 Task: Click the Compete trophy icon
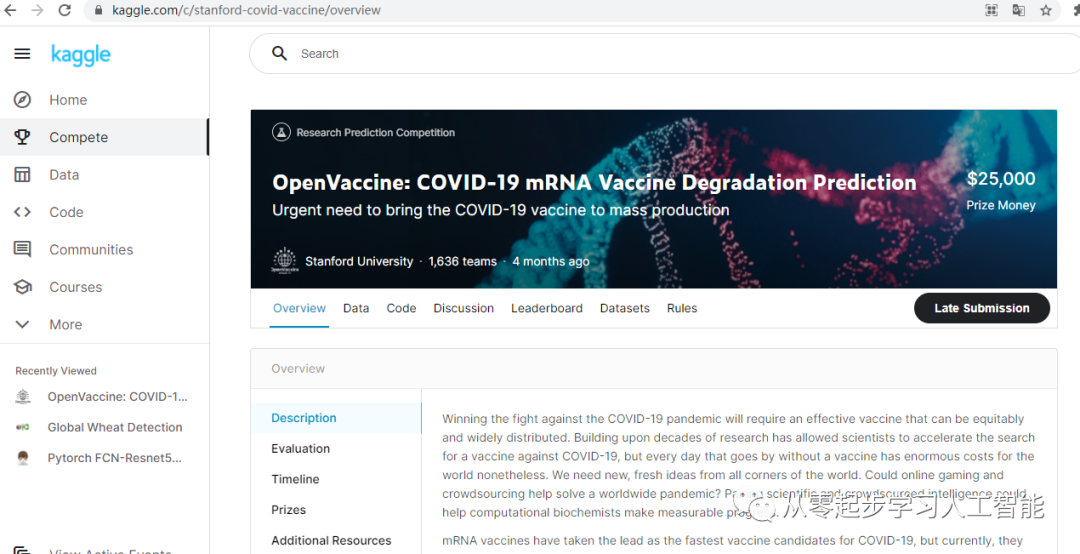(22, 137)
